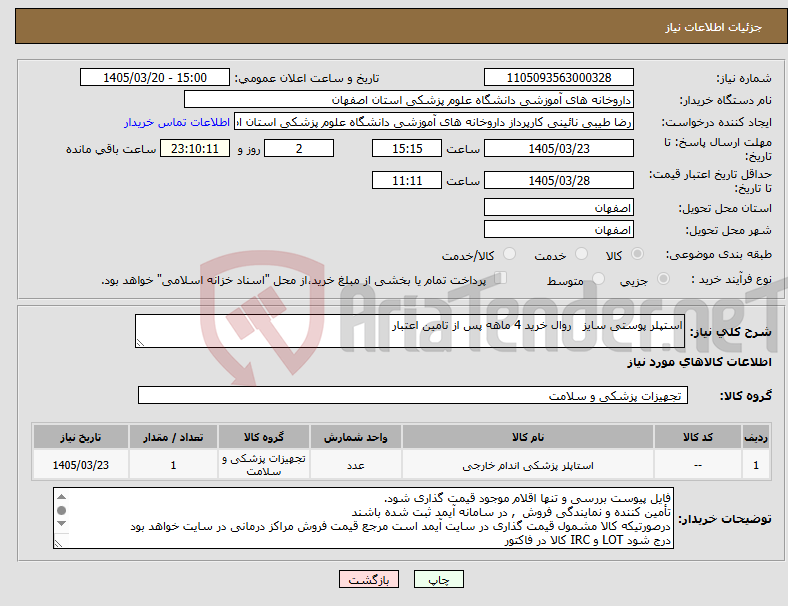788x606 pixels.
Task: Click the unit cell عدد
Action: 355,465
